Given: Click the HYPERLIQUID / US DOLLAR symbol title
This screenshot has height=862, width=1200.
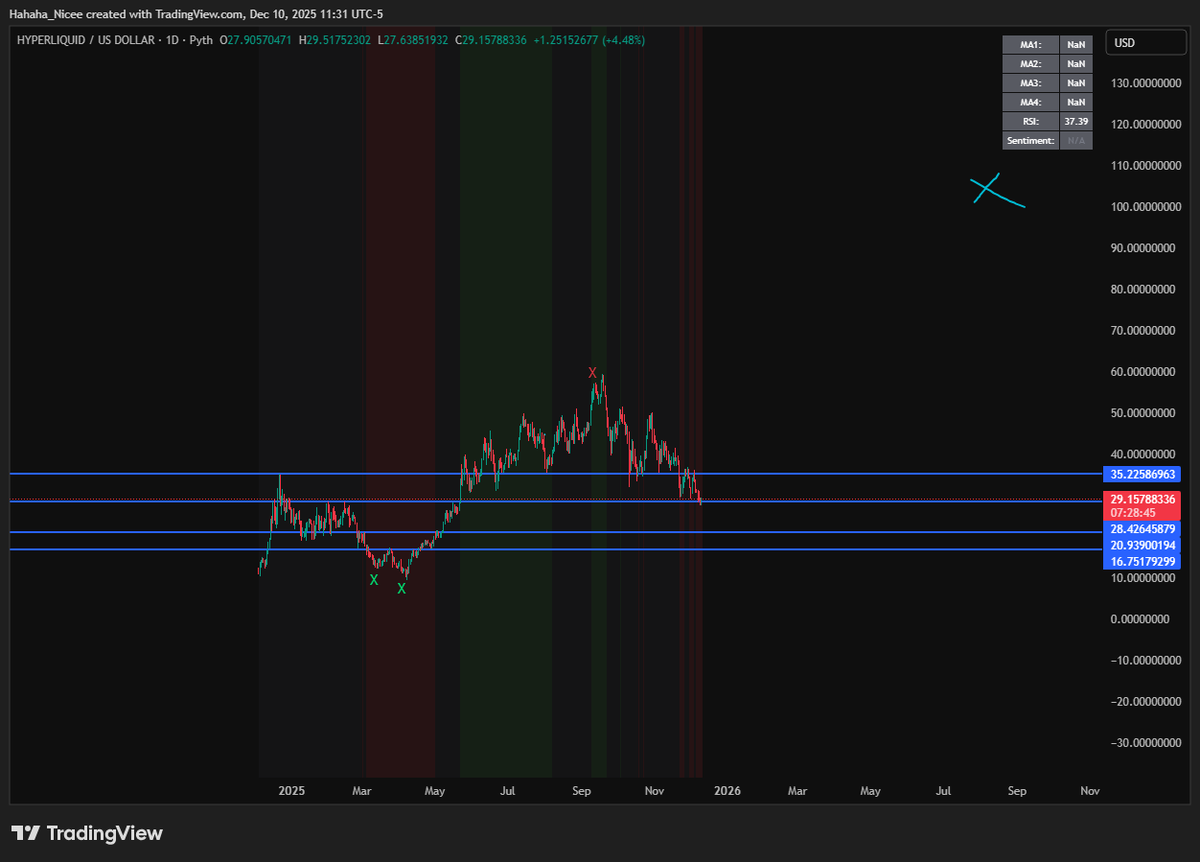Looking at the screenshot, I should click(x=88, y=40).
